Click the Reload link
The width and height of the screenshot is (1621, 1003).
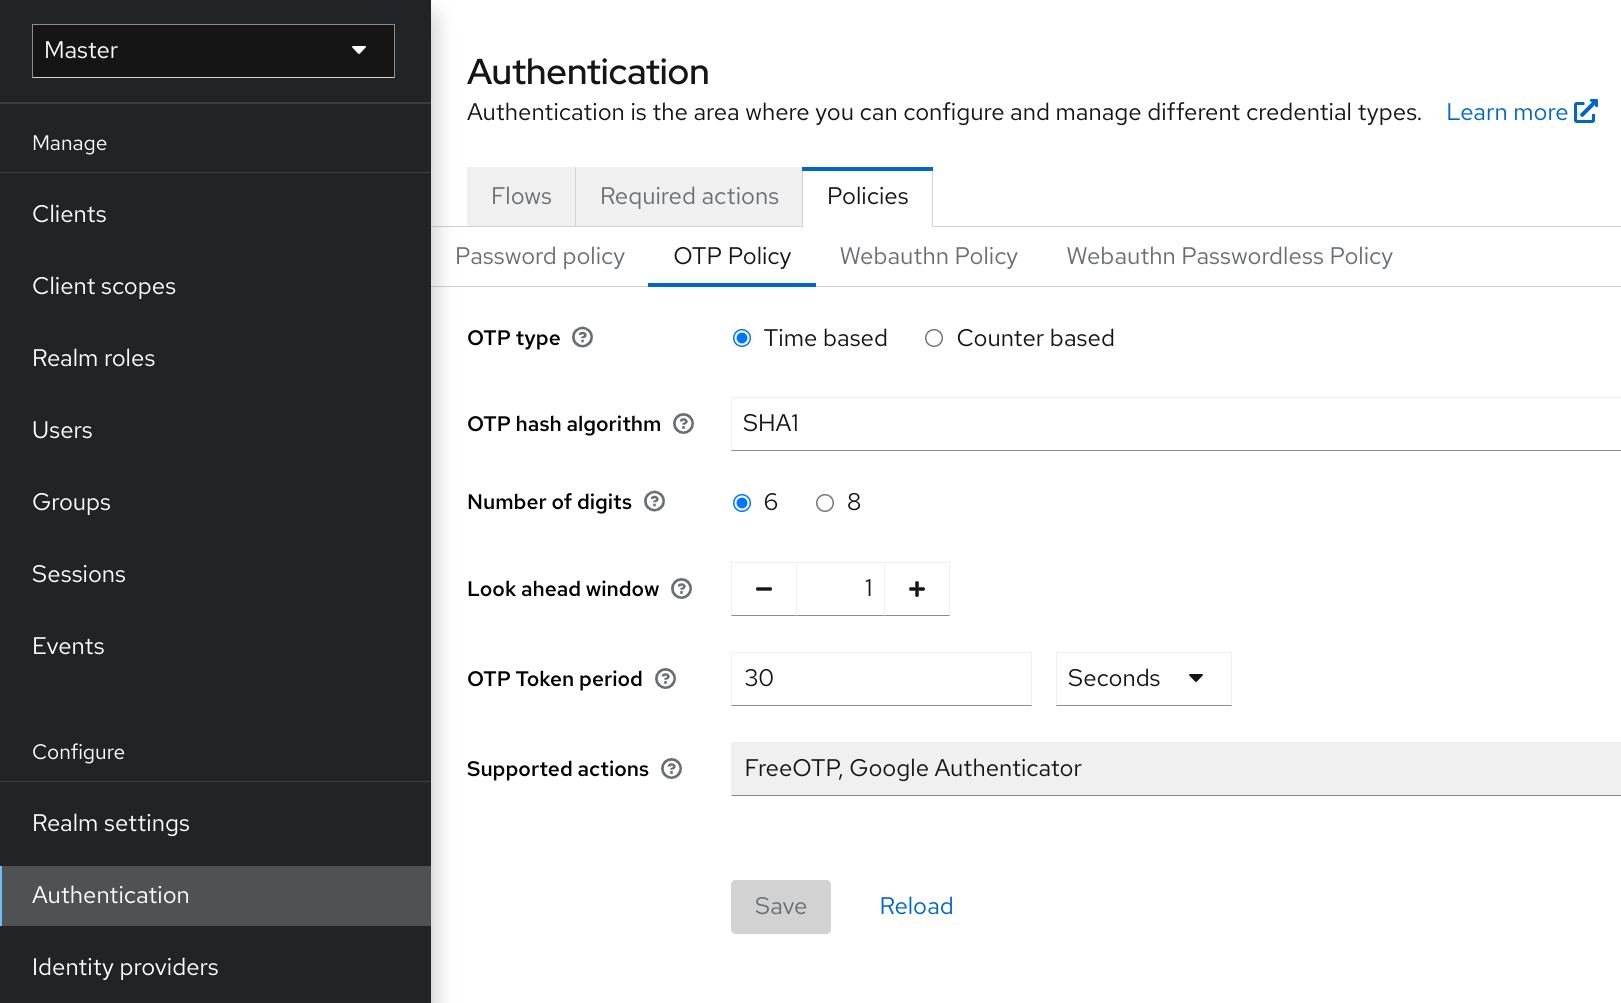916,906
